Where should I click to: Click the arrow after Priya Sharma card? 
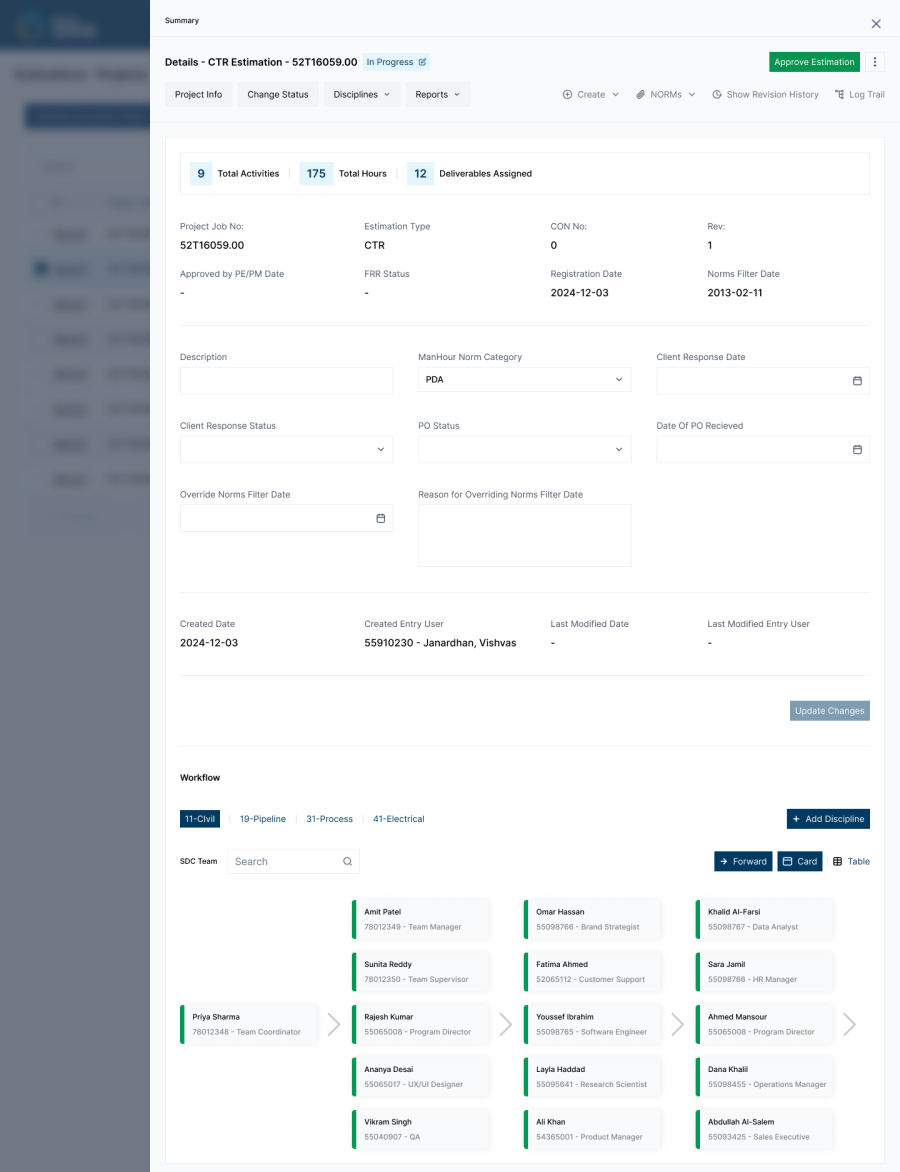(334, 1024)
